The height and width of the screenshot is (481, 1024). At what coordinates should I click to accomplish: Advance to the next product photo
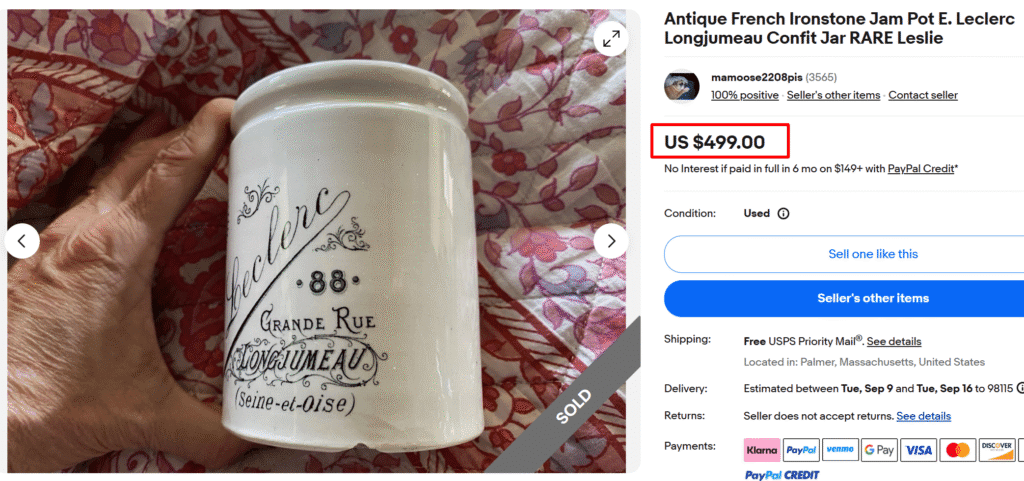tap(610, 241)
